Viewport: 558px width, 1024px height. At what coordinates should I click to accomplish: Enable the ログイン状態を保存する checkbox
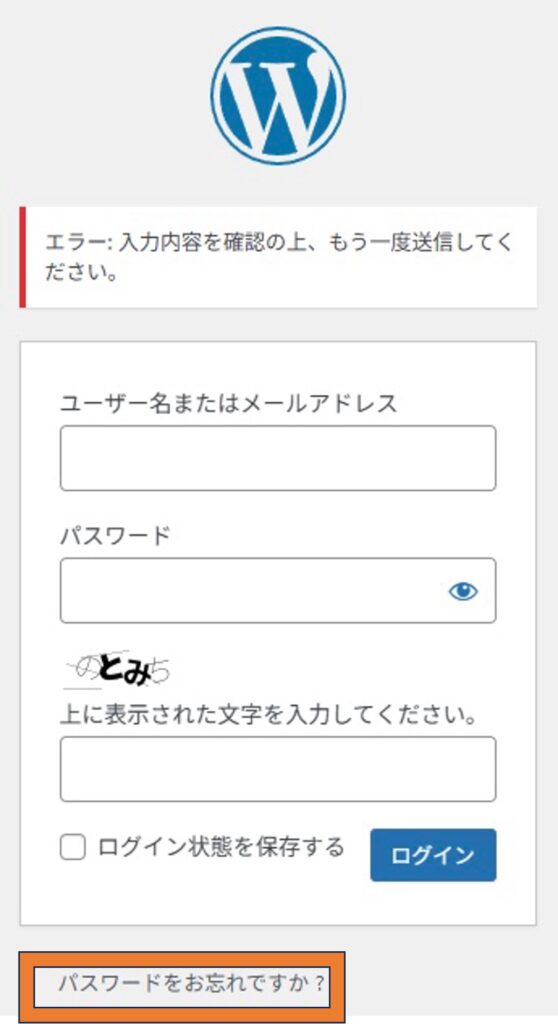click(73, 848)
